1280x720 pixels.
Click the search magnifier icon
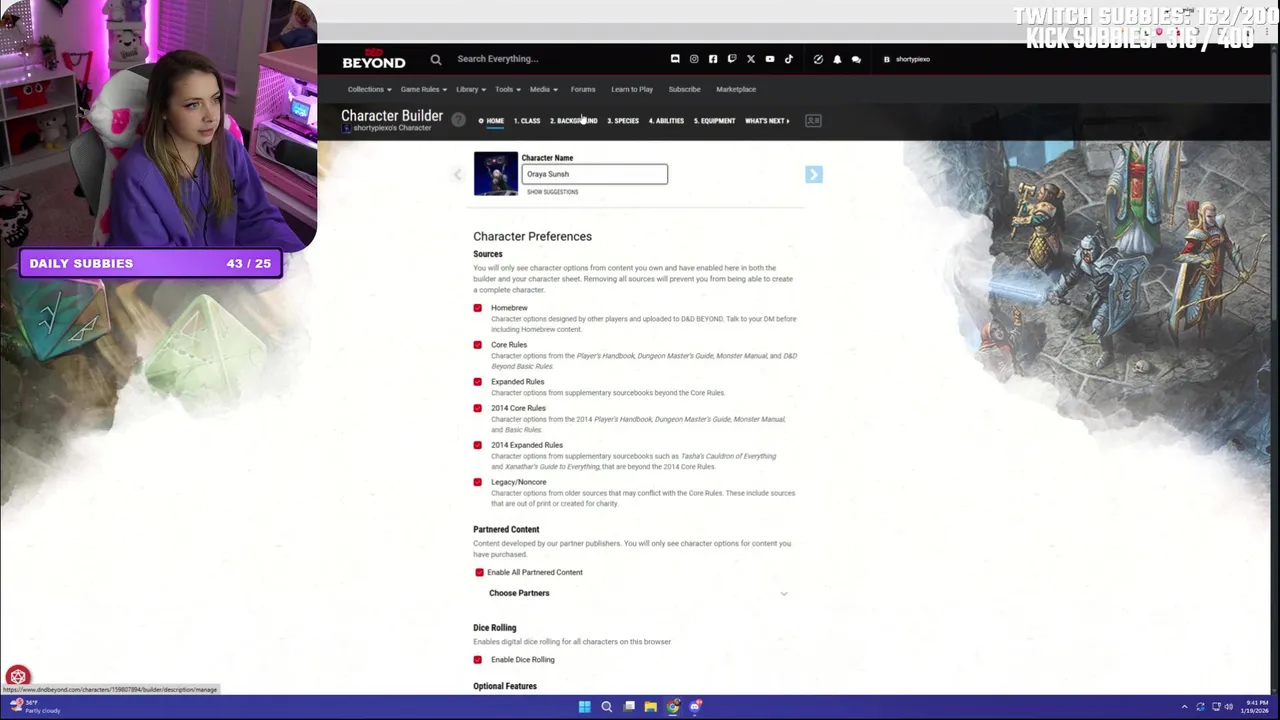(436, 59)
